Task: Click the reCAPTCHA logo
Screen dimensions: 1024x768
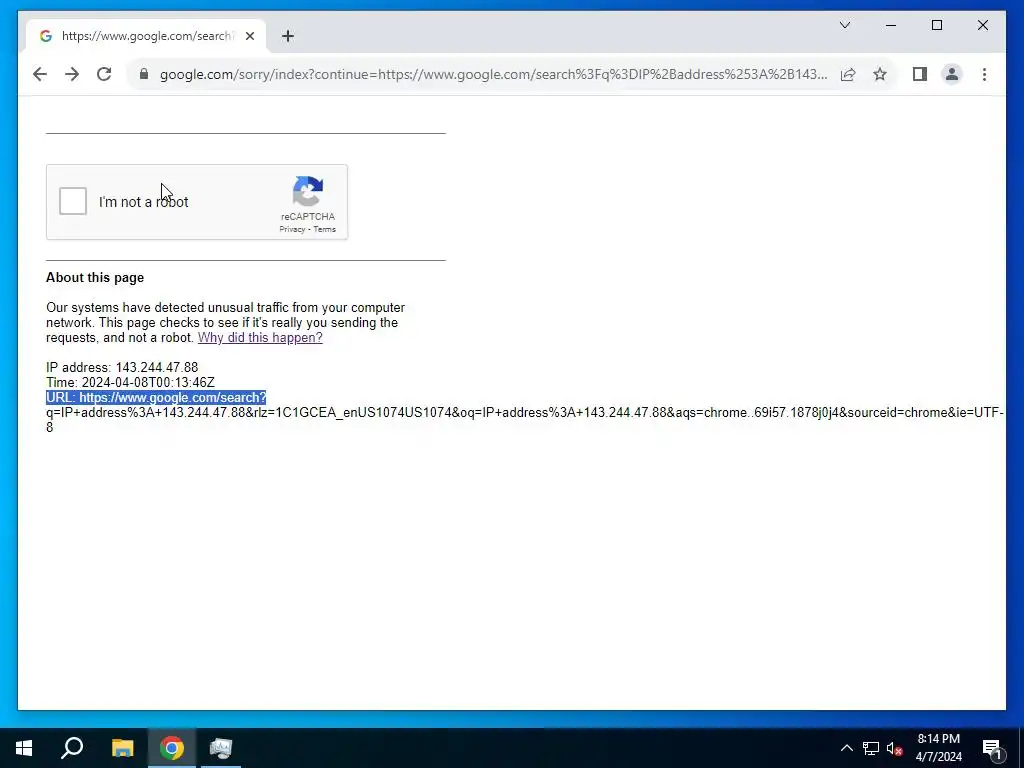Action: click(308, 191)
